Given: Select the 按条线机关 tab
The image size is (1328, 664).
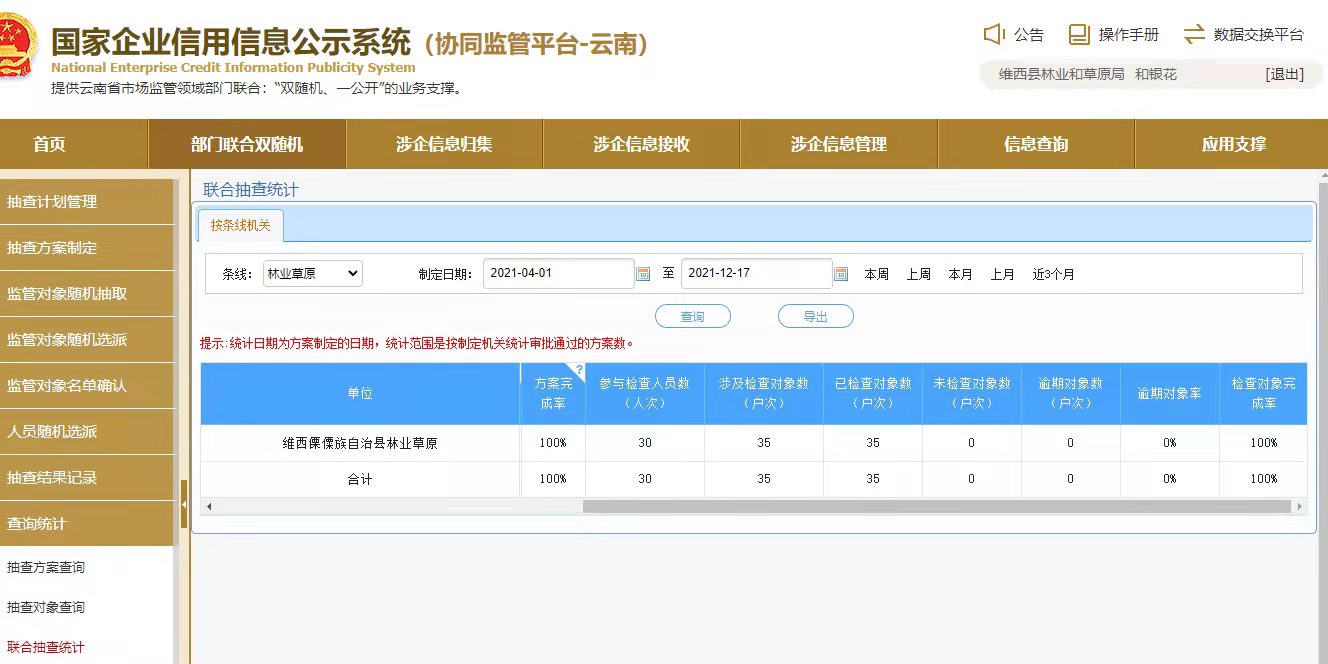Looking at the screenshot, I should click(240, 226).
